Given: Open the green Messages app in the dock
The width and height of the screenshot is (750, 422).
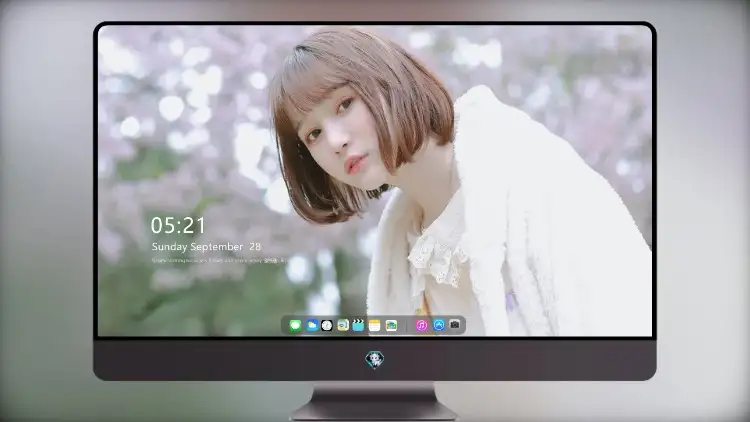Looking at the screenshot, I should click(295, 325).
